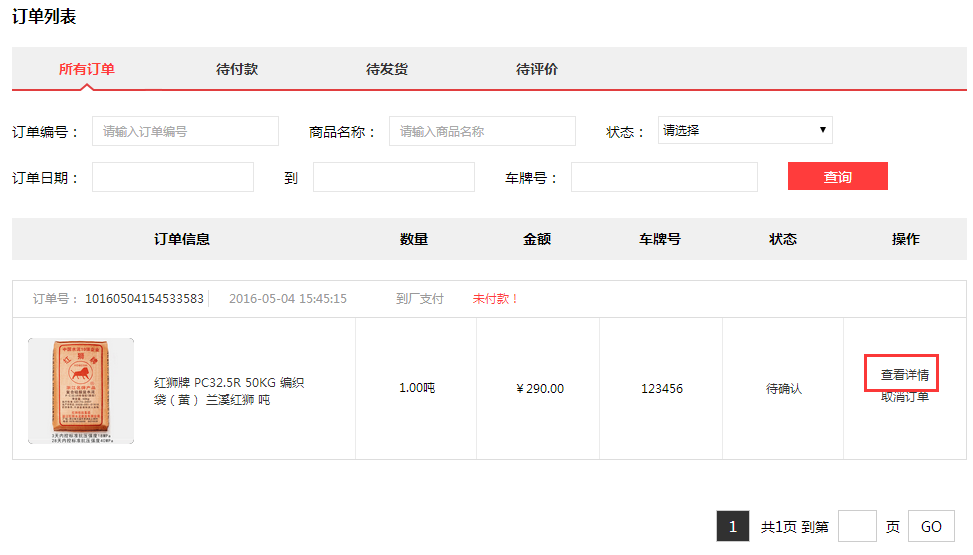Open the 红狮牌 PC32.5R product name
The image size is (973, 555).
pyautogui.click(x=229, y=391)
